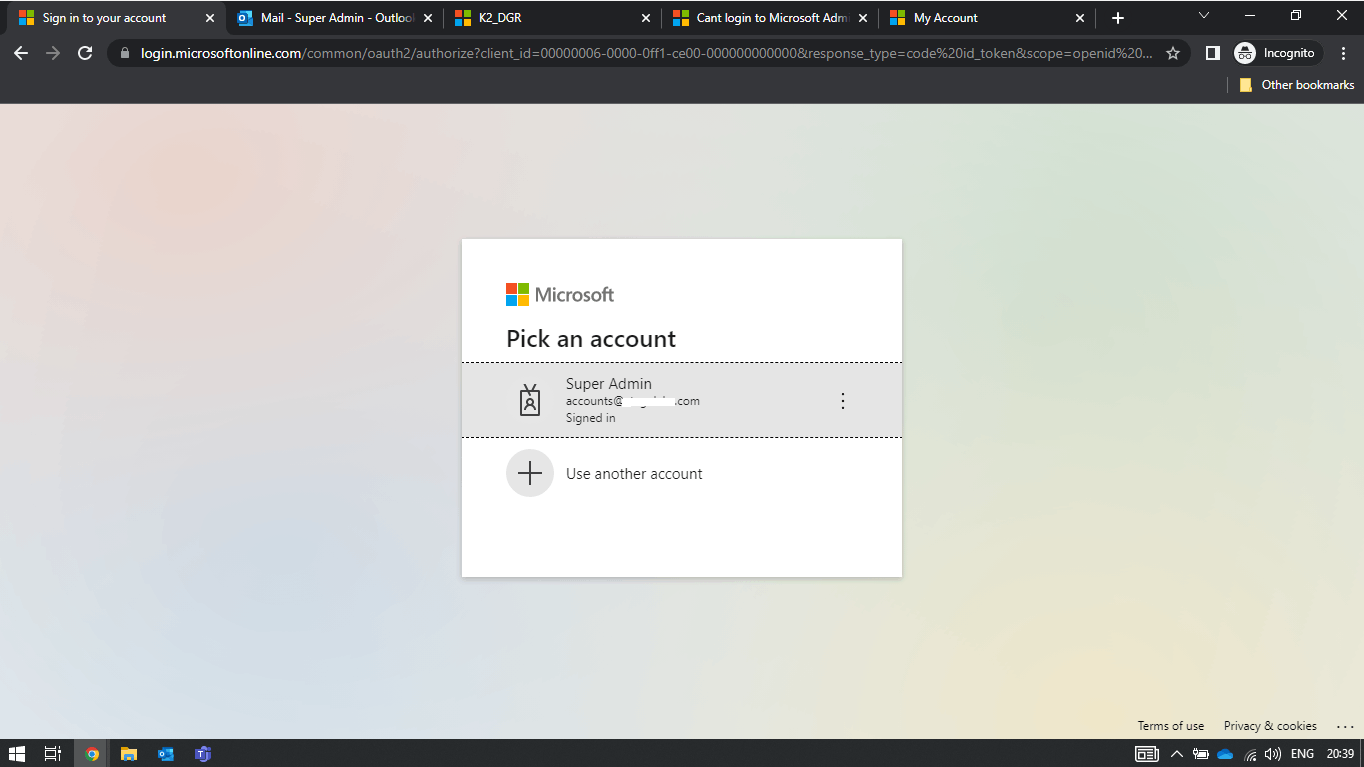Open the Chrome three-dot menu
The width and height of the screenshot is (1364, 767).
1343,53
